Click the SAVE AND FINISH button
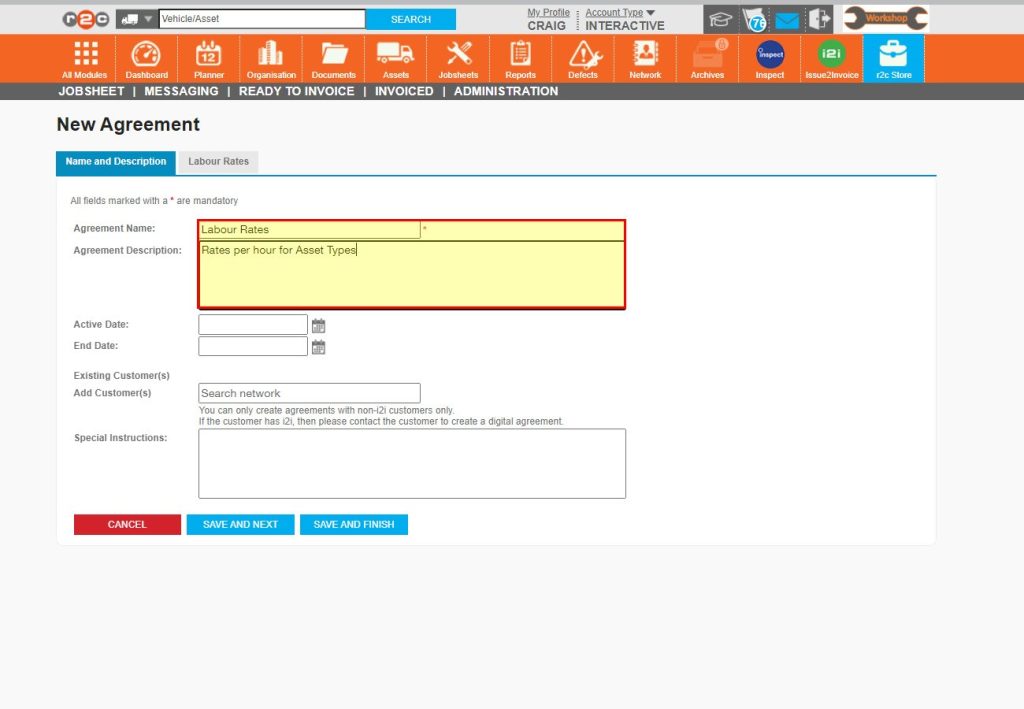 354,524
